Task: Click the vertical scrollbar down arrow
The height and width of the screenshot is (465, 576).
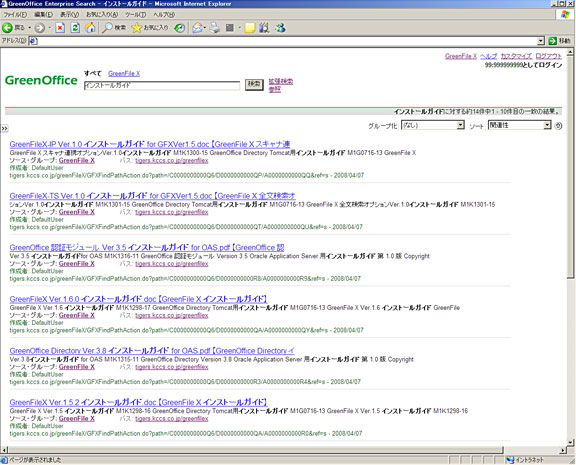Action: coord(570,443)
